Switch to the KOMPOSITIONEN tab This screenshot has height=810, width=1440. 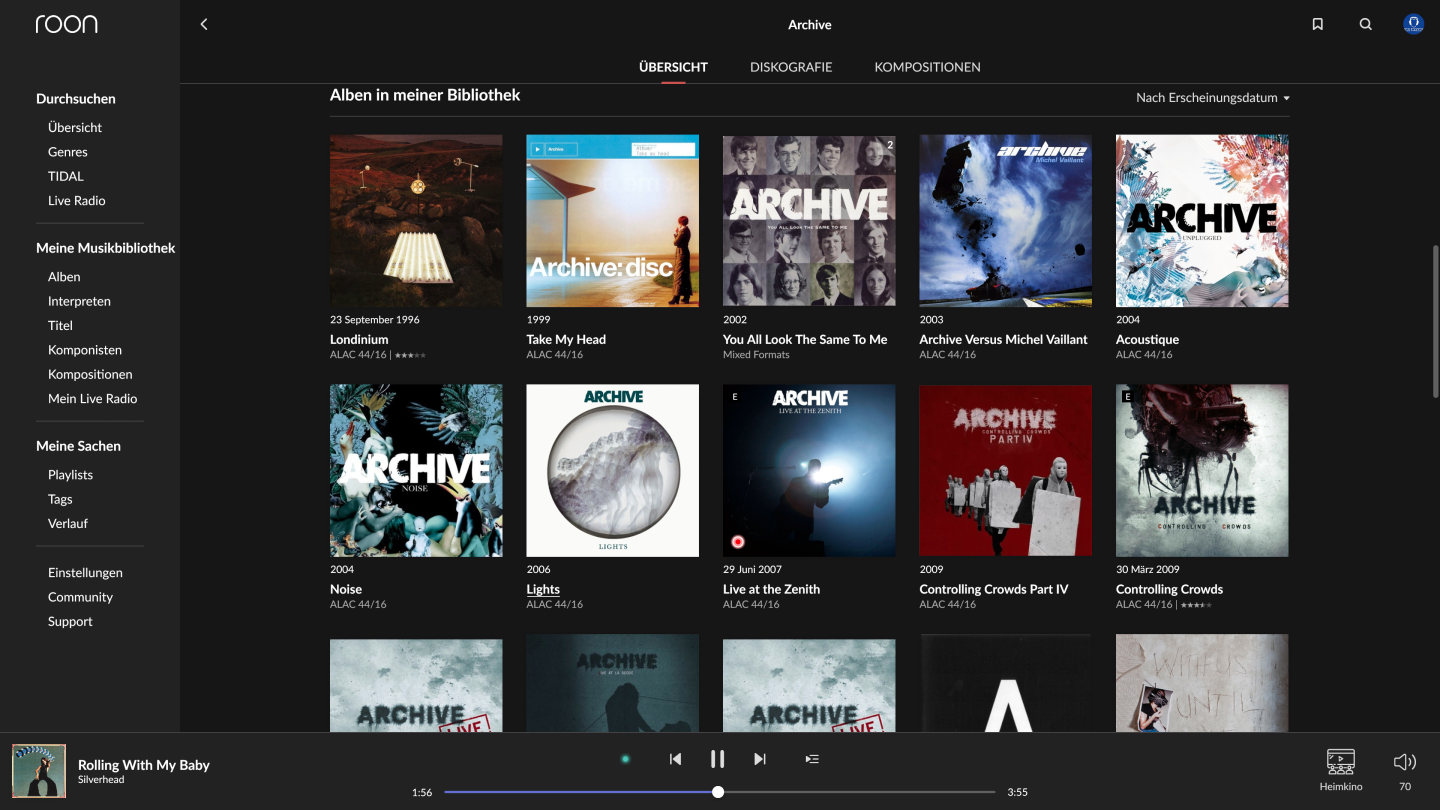point(927,67)
